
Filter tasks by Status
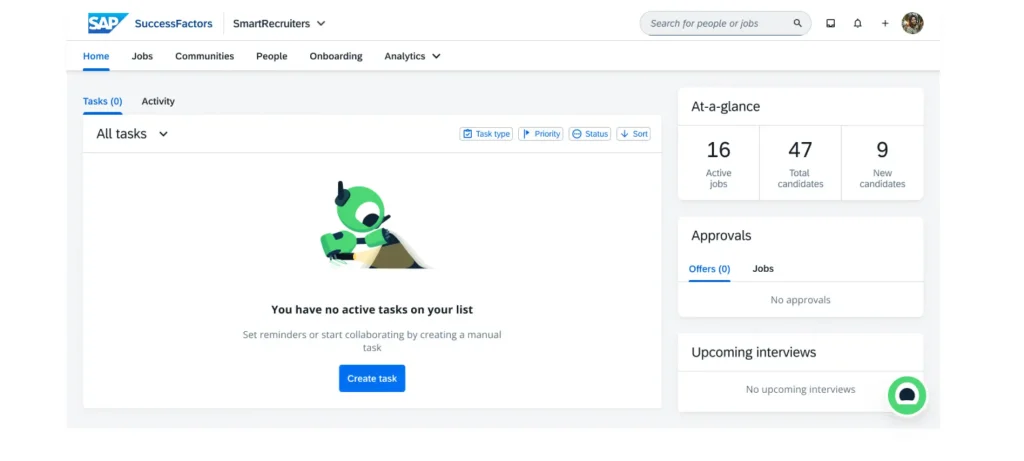pyautogui.click(x=590, y=134)
